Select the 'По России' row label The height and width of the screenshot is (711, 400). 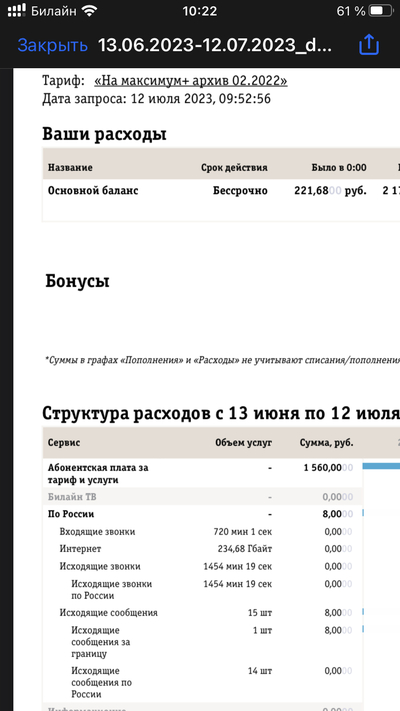point(71,514)
